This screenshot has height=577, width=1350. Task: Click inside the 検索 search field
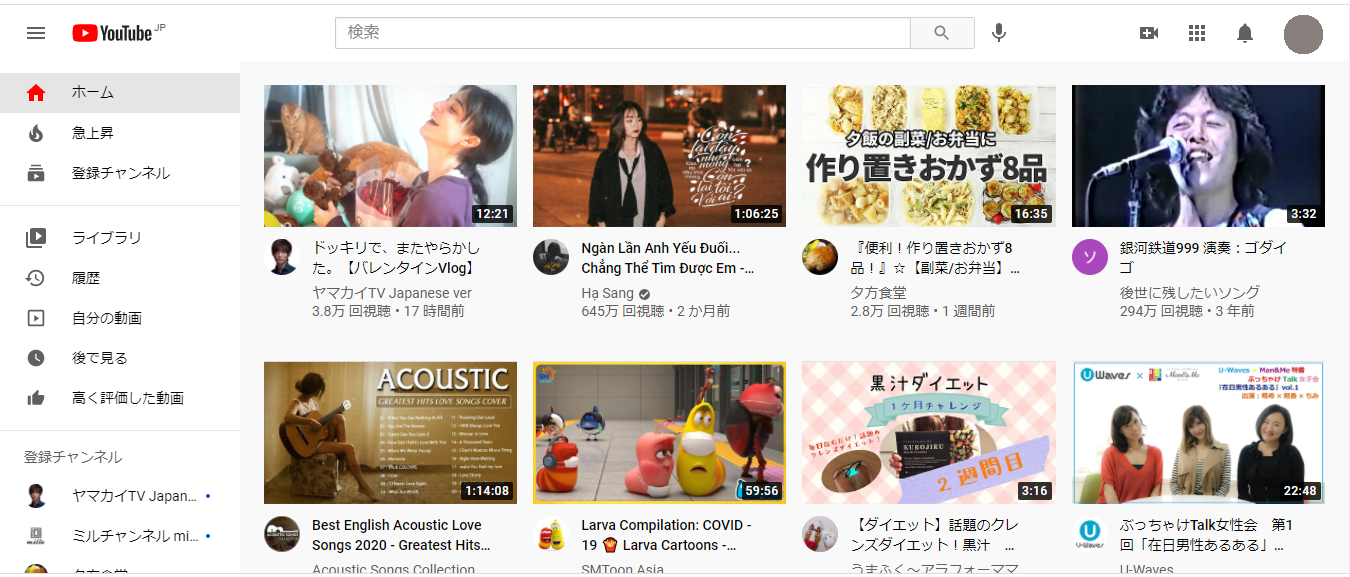pos(622,33)
